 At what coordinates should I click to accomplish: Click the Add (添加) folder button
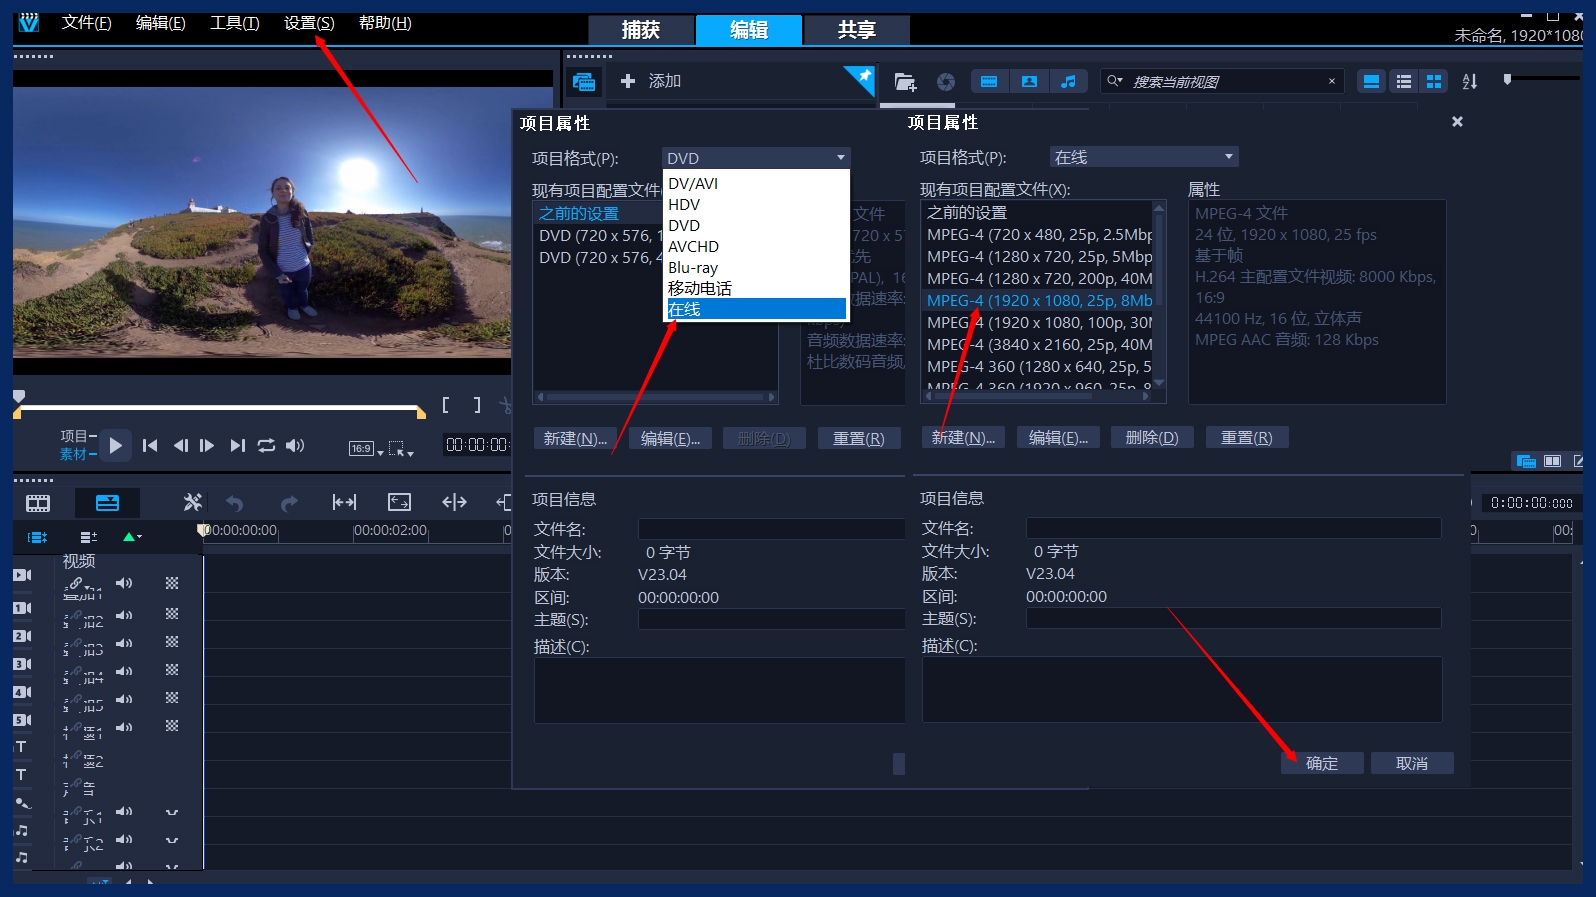(x=650, y=81)
